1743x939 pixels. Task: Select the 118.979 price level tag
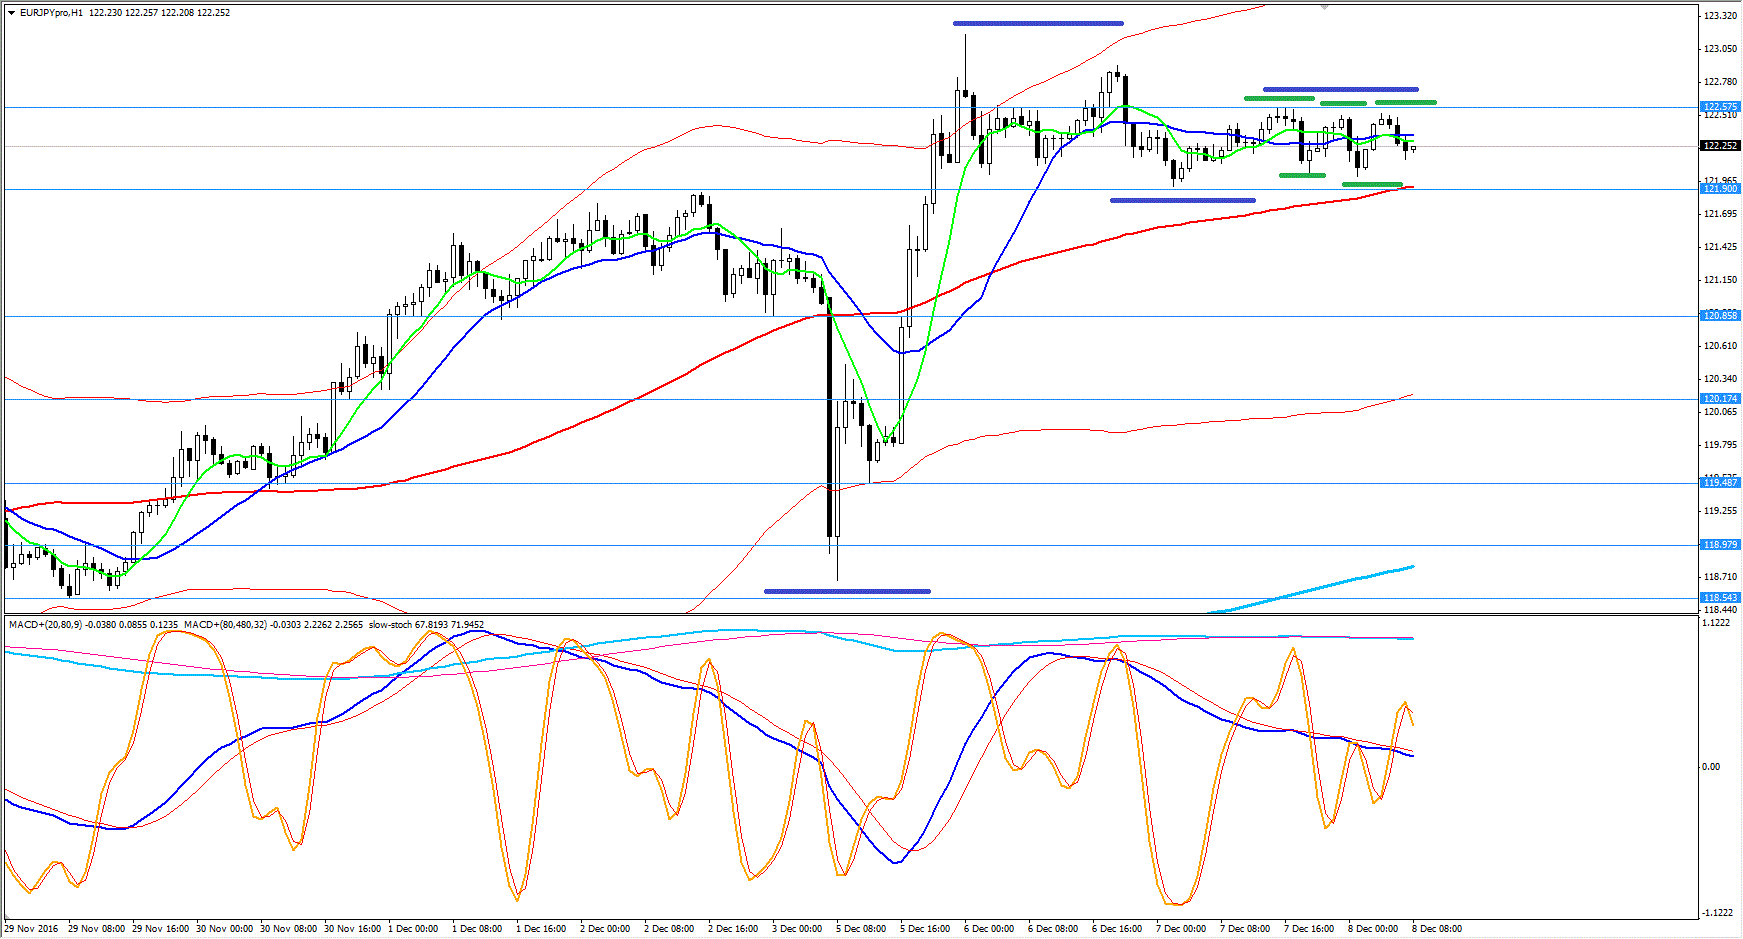pyautogui.click(x=1720, y=545)
